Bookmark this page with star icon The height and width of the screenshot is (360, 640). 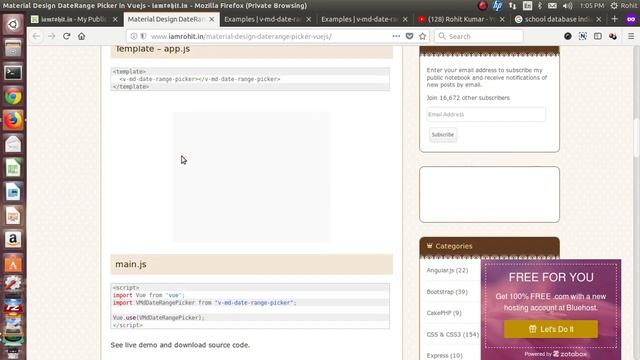(x=422, y=36)
